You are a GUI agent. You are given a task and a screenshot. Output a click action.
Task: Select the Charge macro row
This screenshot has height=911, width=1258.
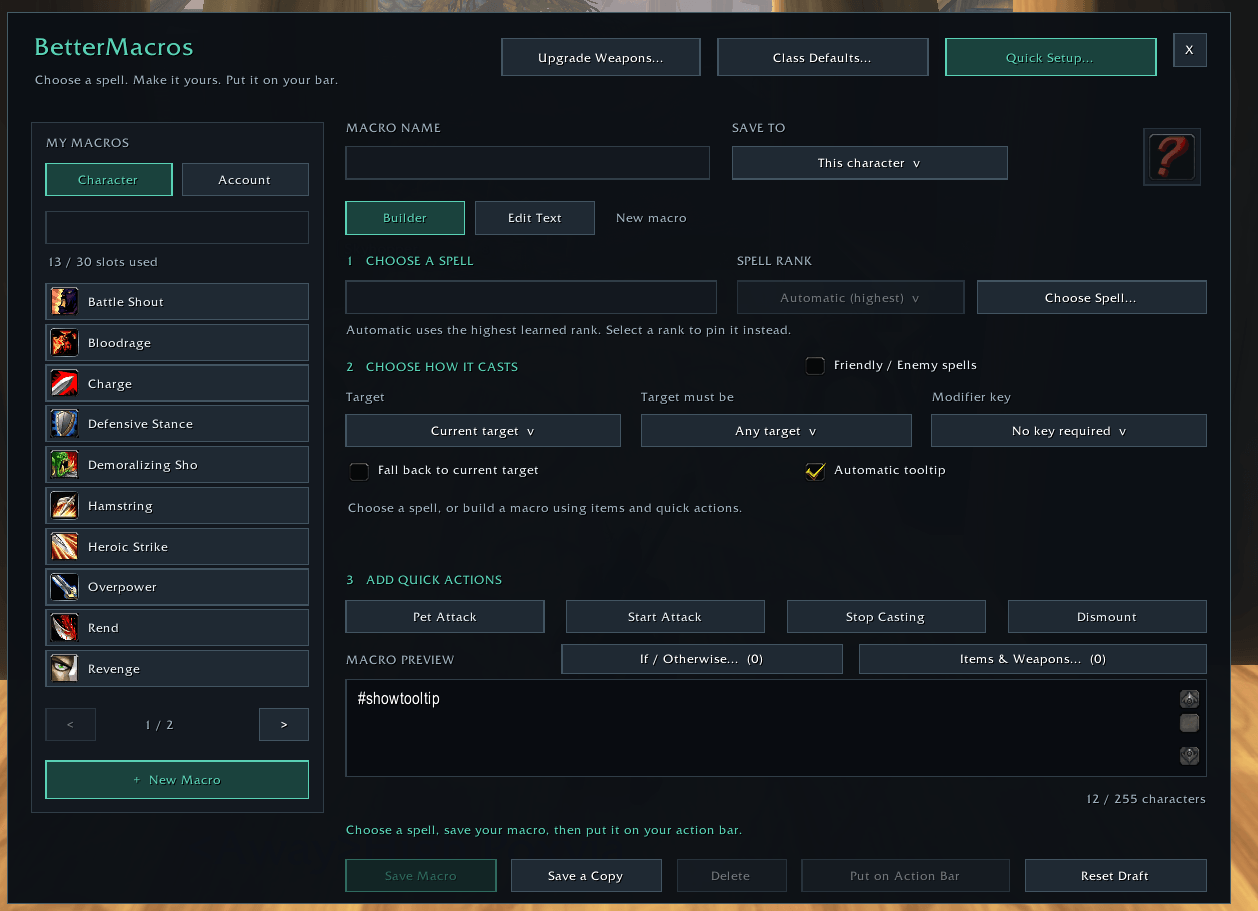coord(177,383)
